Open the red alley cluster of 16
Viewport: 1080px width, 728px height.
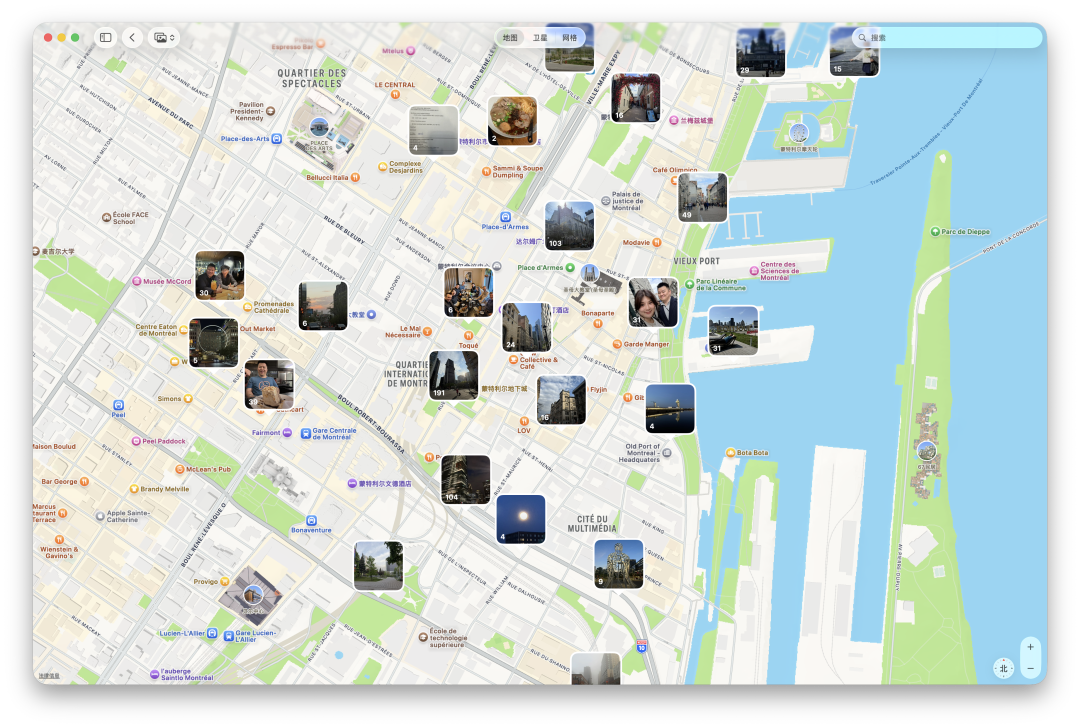[x=636, y=98]
